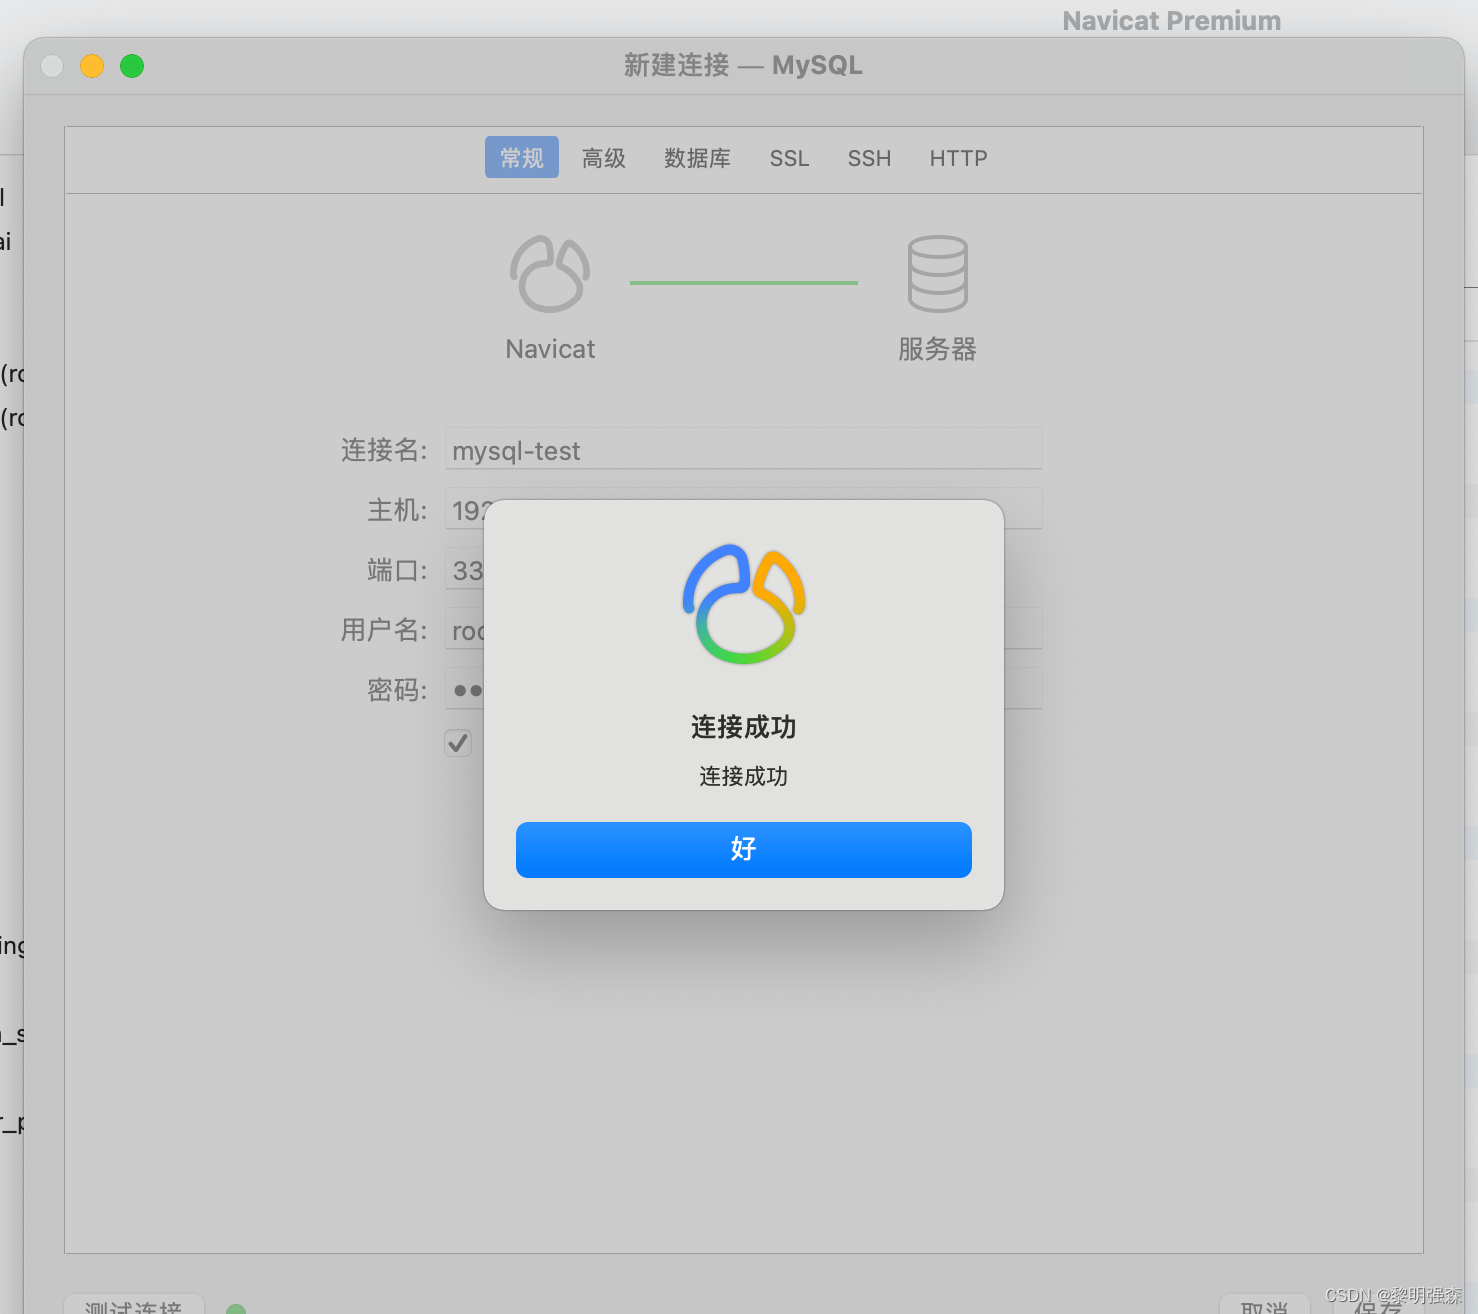This screenshot has width=1478, height=1314.
Task: Click the 测试连接 button
Action: pos(134,1304)
